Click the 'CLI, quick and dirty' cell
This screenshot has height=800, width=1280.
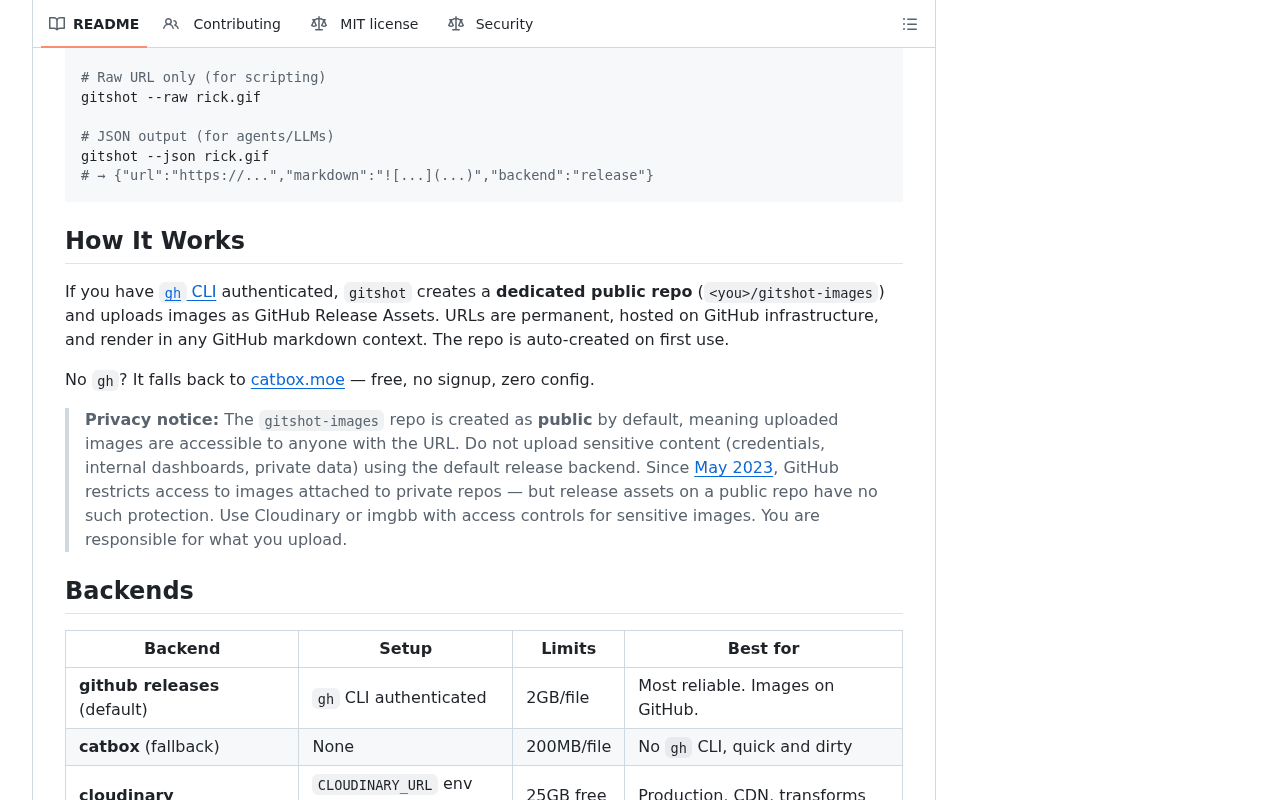[x=764, y=747]
